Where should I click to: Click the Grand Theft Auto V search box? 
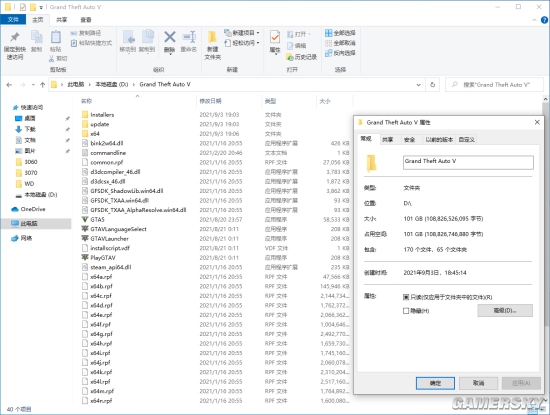tap(494, 85)
